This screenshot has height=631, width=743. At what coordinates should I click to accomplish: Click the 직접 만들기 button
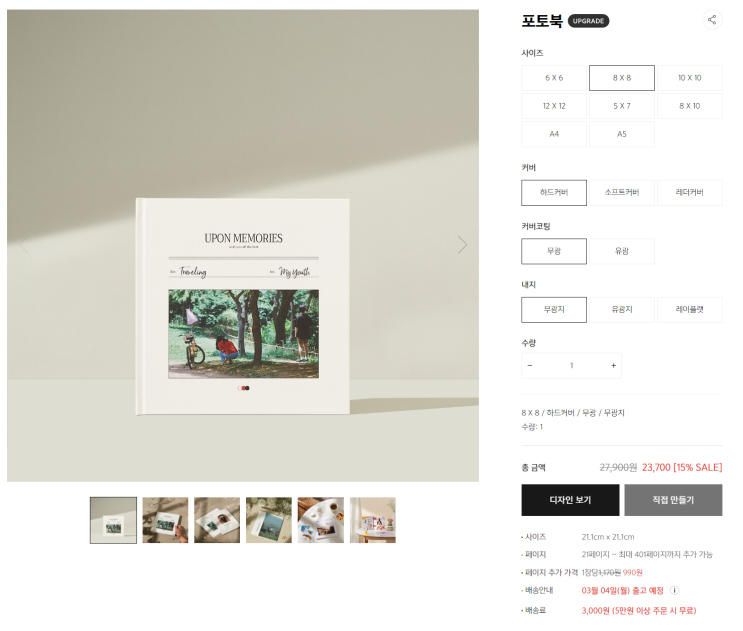pos(673,500)
